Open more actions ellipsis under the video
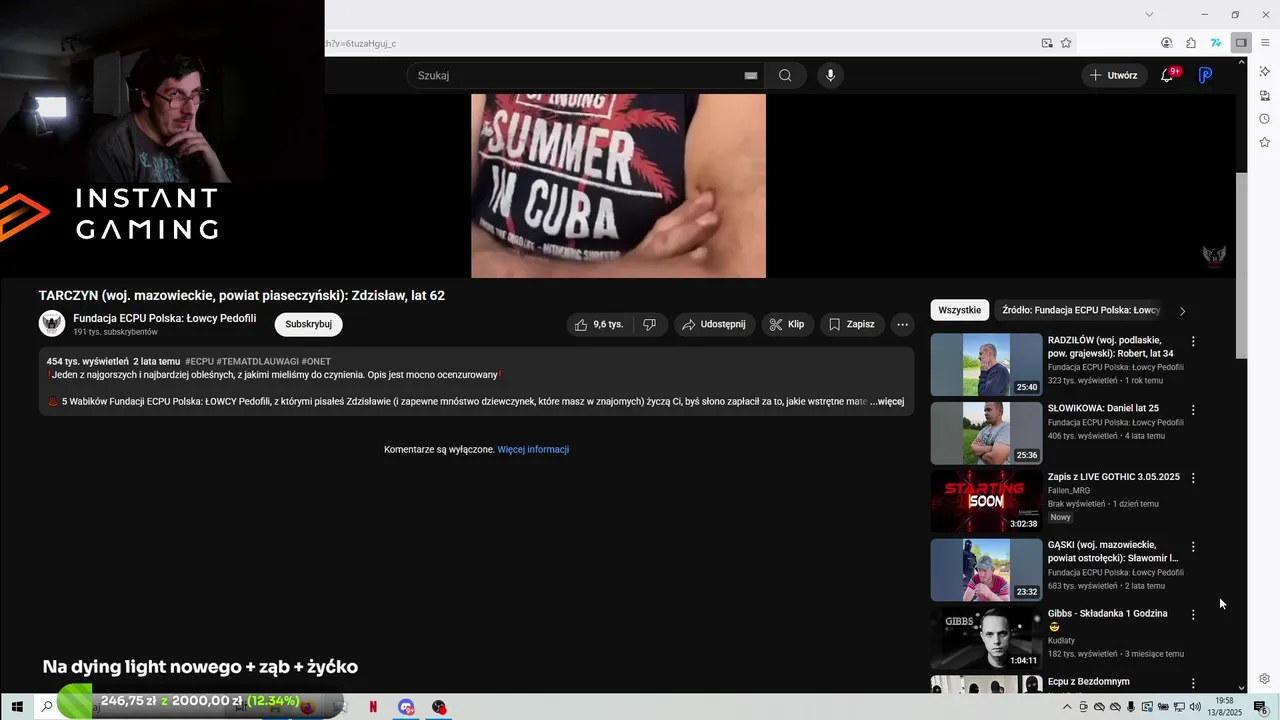Image resolution: width=1280 pixels, height=720 pixels. coord(902,324)
